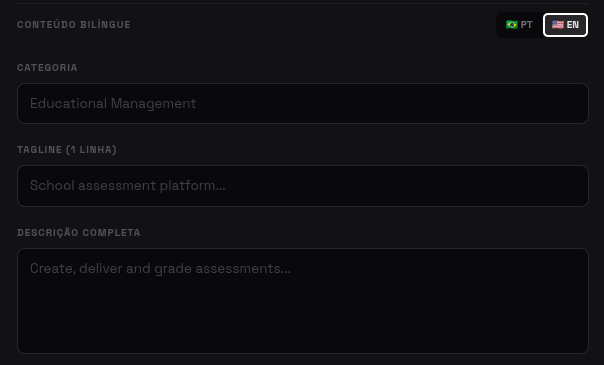
Task: Click the 'School assessment platform...' placeholder
Action: coord(128,186)
